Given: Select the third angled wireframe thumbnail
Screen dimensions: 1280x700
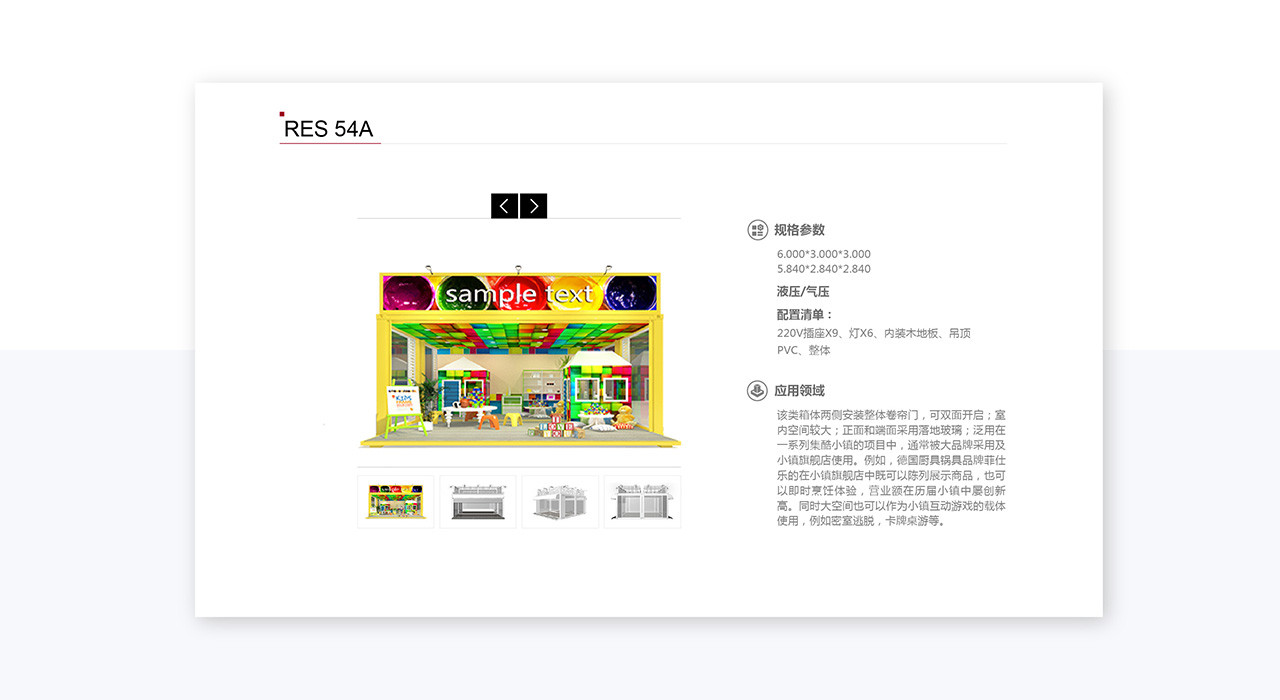Looking at the screenshot, I should [560, 502].
